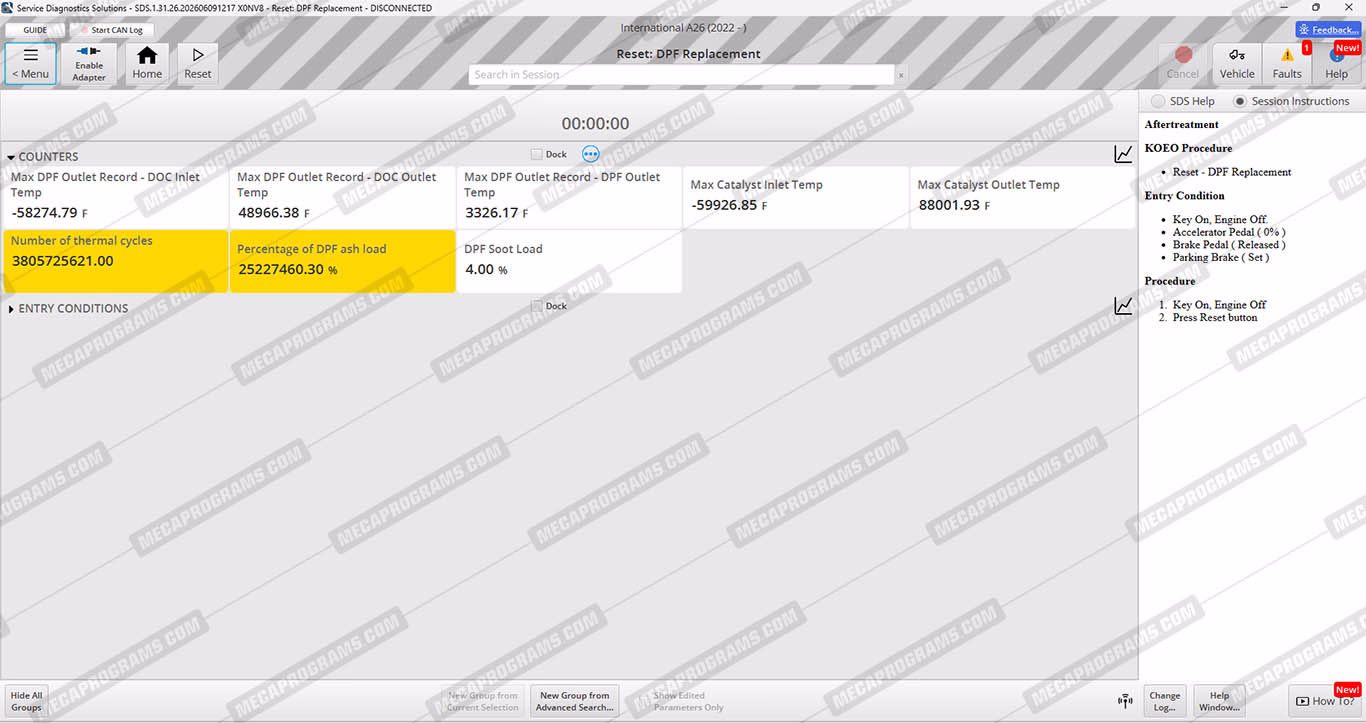The height and width of the screenshot is (723, 1366).
Task: Select Max DPF Outlet Record DOC Outlet Temp tile
Action: (342, 197)
